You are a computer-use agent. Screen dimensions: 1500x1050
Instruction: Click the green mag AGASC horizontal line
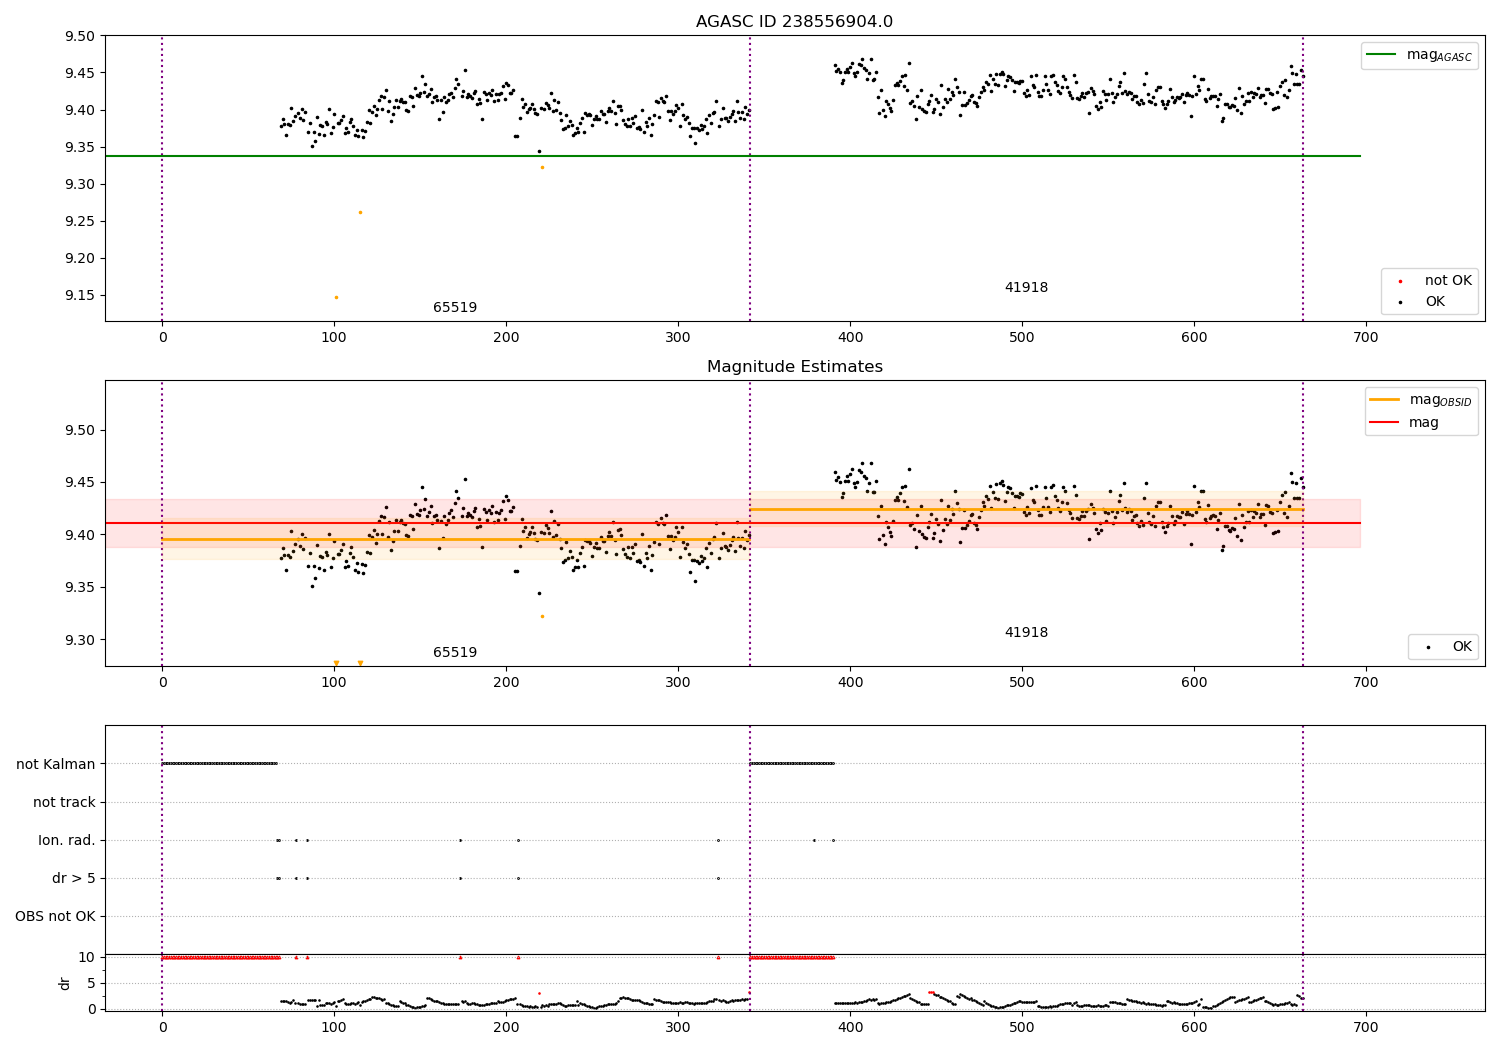point(732,156)
